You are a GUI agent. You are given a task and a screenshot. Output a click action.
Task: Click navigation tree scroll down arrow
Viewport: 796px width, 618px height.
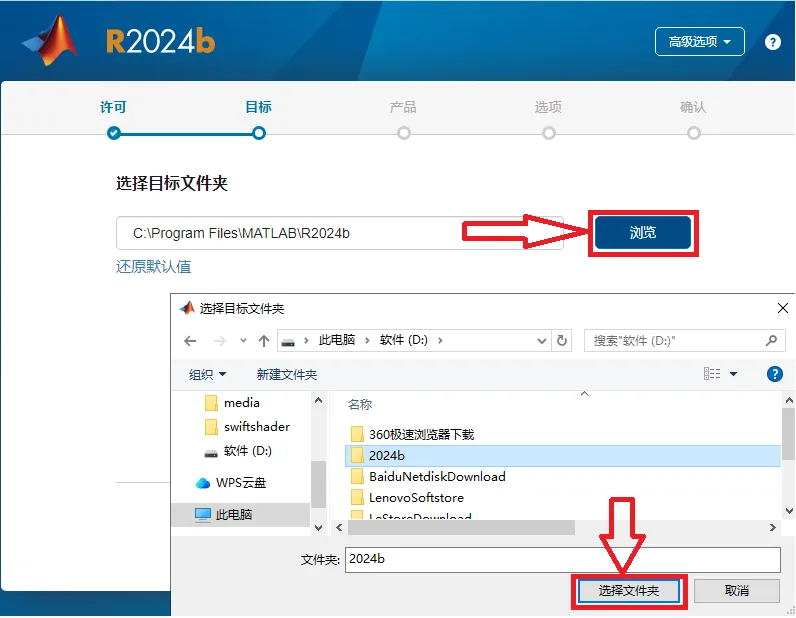[x=318, y=528]
